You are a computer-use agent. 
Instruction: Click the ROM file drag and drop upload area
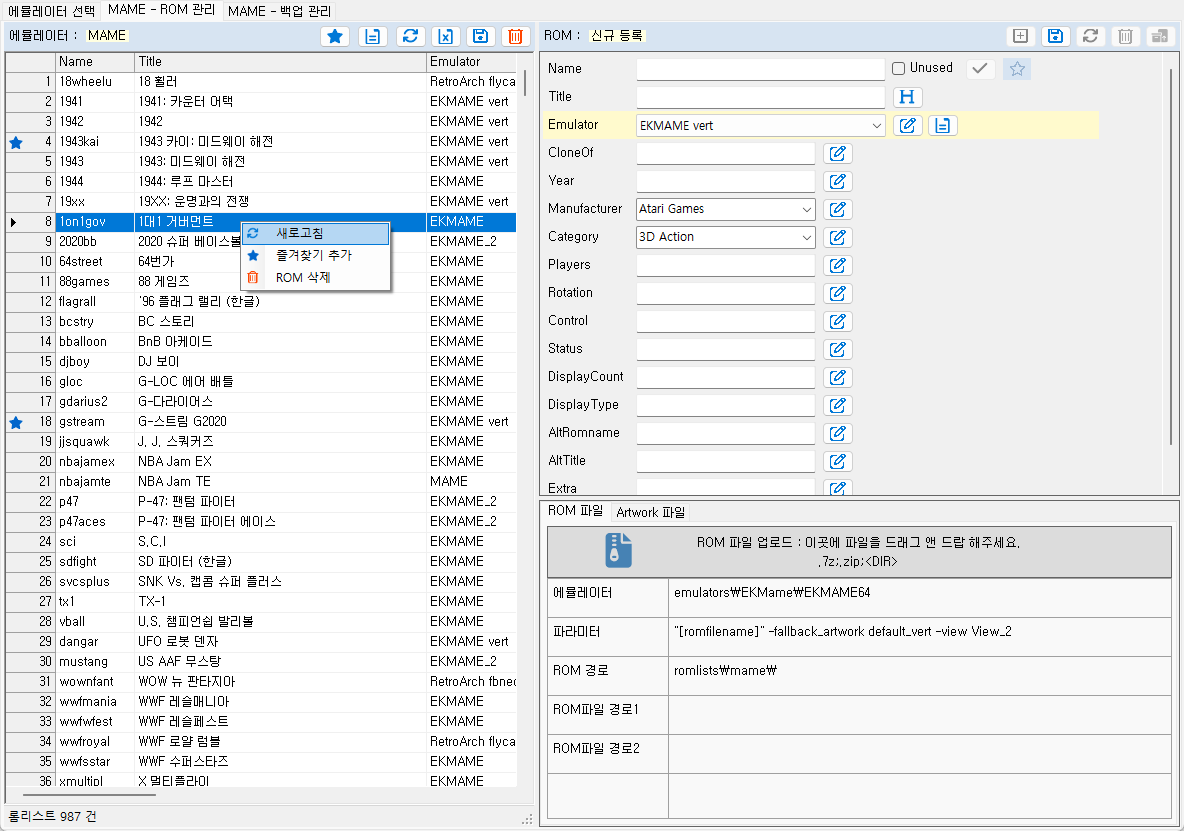[x=859, y=552]
